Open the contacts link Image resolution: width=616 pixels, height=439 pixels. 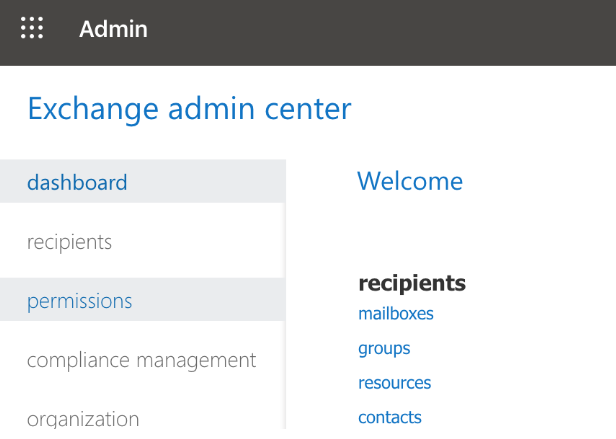pos(390,417)
